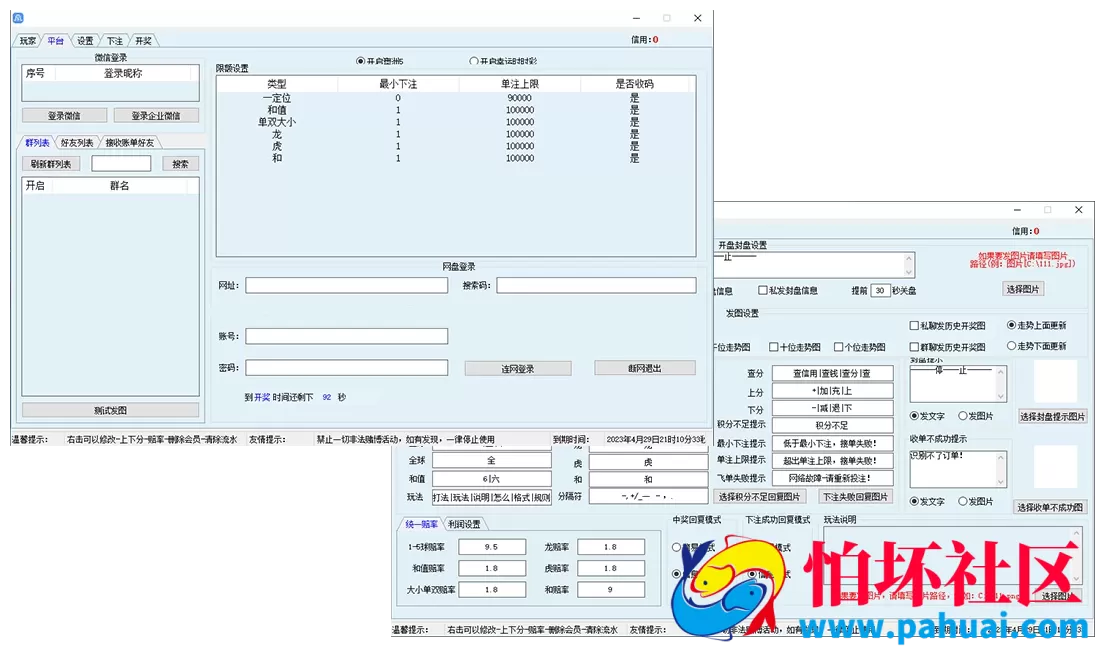Enable the 私发封盘信息 checkbox
The image size is (1104, 654).
pyautogui.click(x=763, y=291)
